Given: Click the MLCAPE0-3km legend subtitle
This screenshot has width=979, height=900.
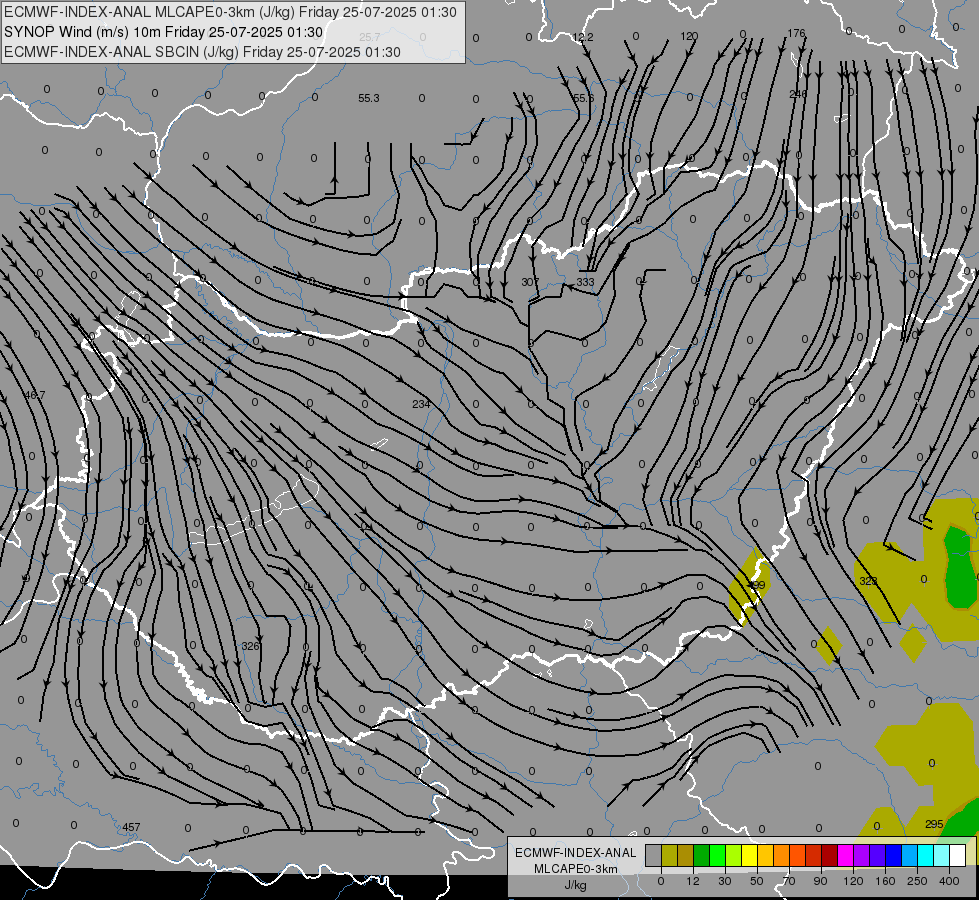Looking at the screenshot, I should pyautogui.click(x=576, y=869).
